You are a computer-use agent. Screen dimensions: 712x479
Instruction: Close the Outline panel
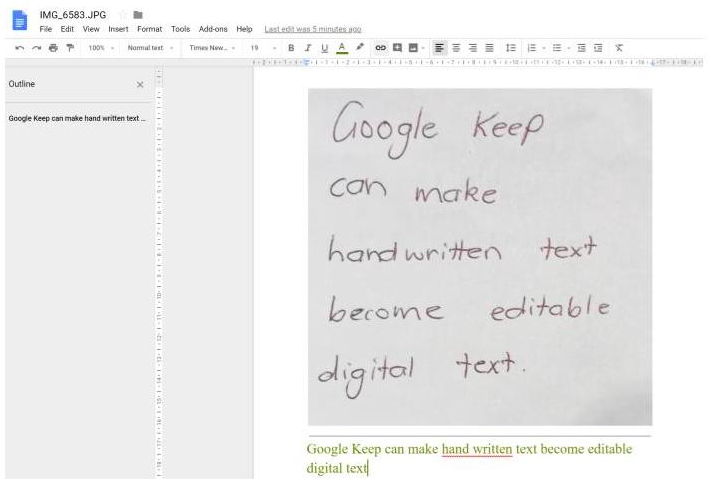click(x=140, y=84)
